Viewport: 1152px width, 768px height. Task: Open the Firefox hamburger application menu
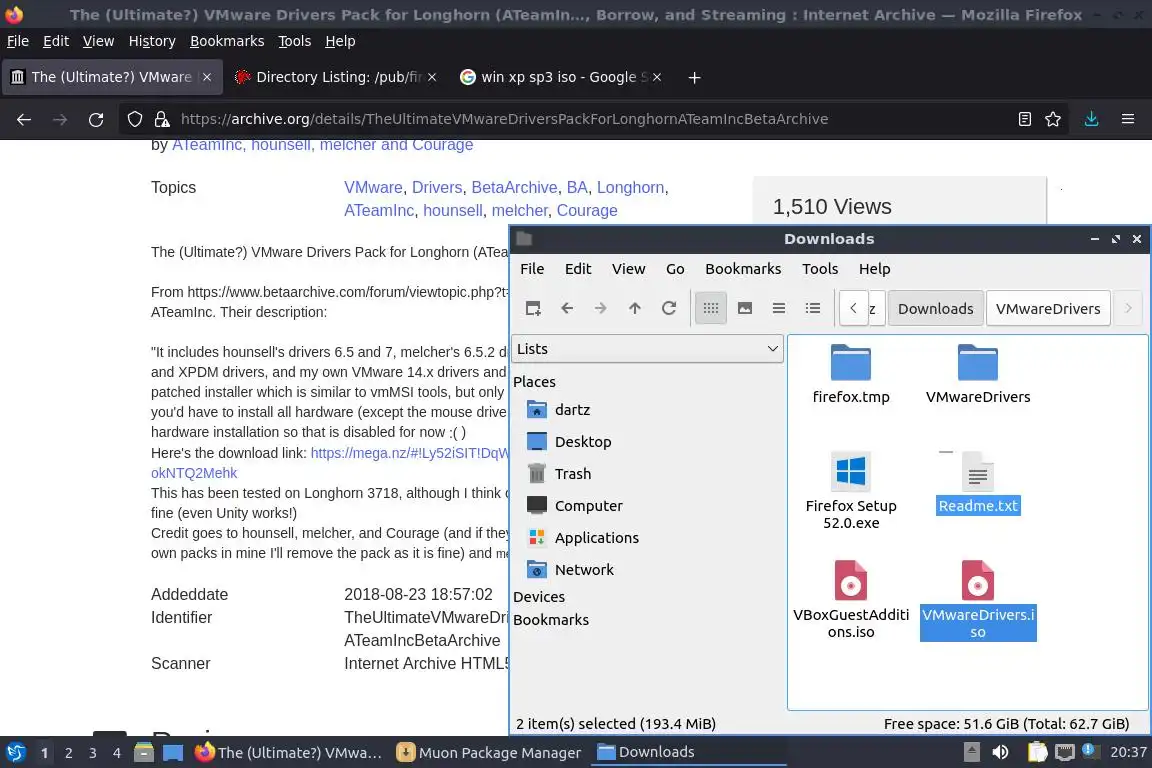(x=1128, y=119)
